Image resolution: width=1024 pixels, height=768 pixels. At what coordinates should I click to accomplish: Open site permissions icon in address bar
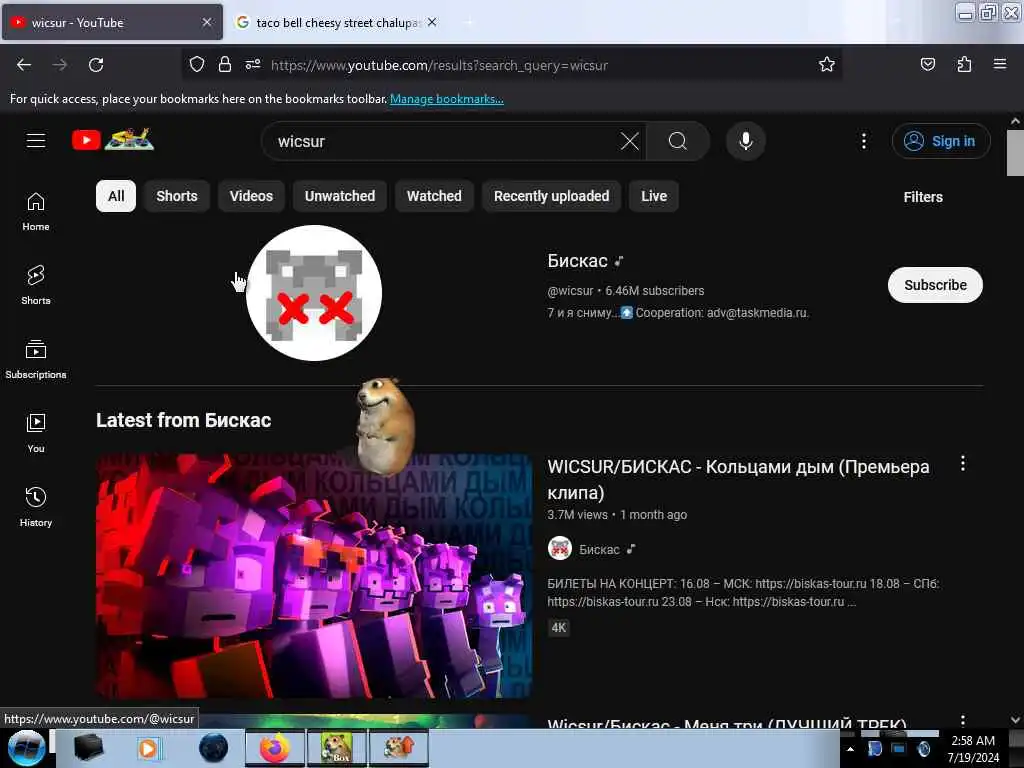tap(253, 65)
